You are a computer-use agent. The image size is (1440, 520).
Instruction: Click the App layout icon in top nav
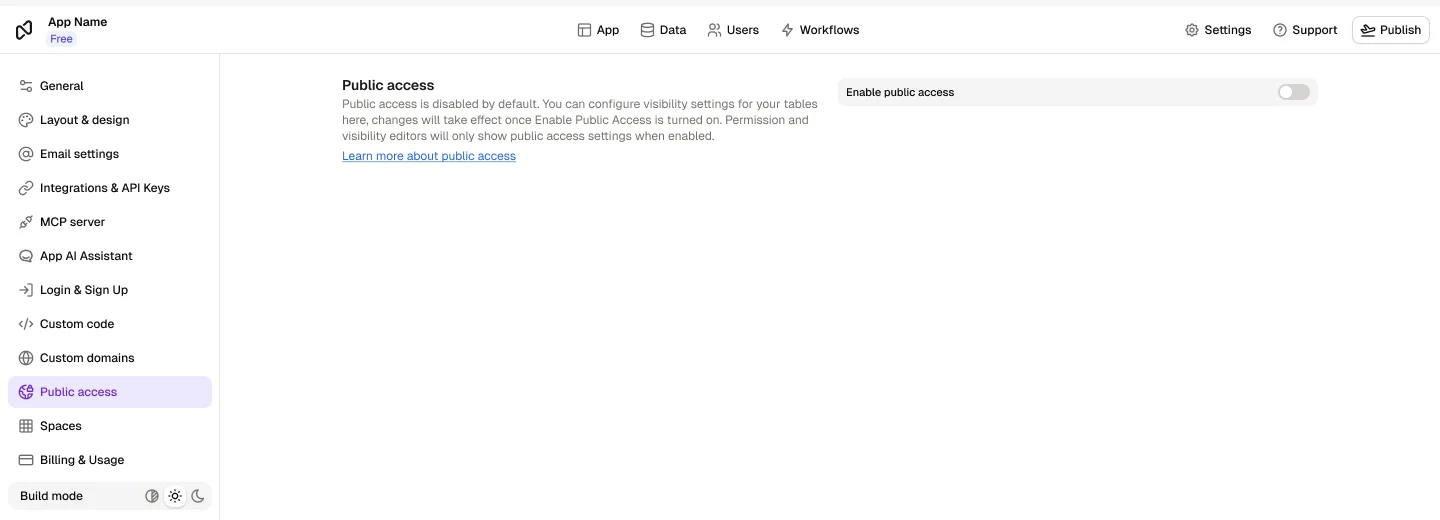tap(584, 30)
